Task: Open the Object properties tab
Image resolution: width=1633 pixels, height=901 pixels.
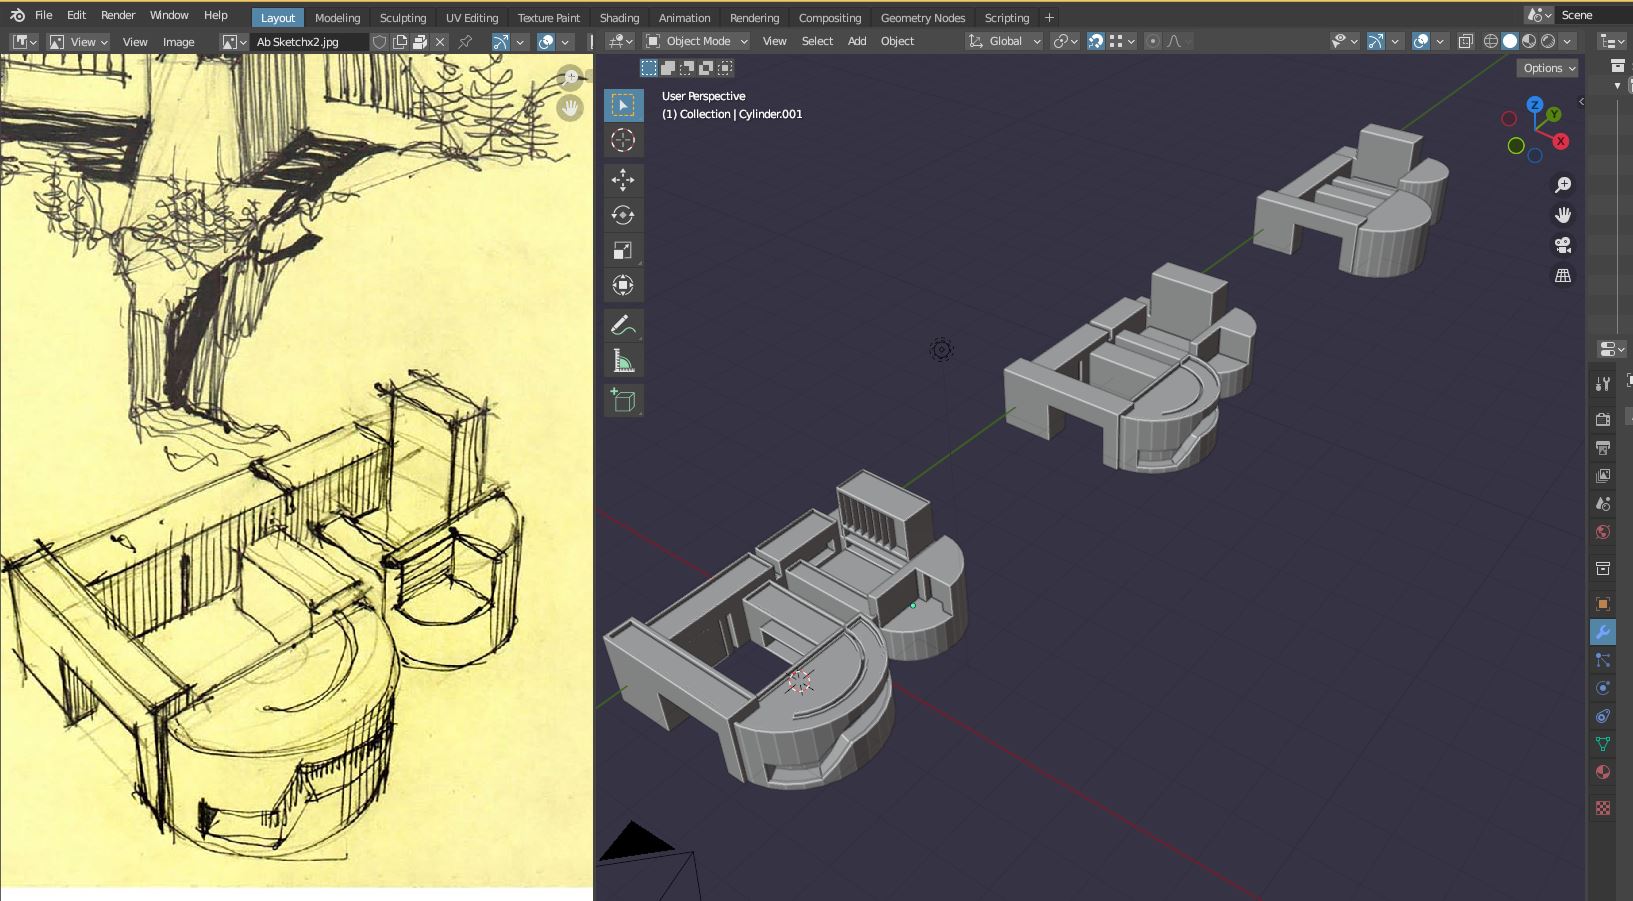Action: point(1603,604)
